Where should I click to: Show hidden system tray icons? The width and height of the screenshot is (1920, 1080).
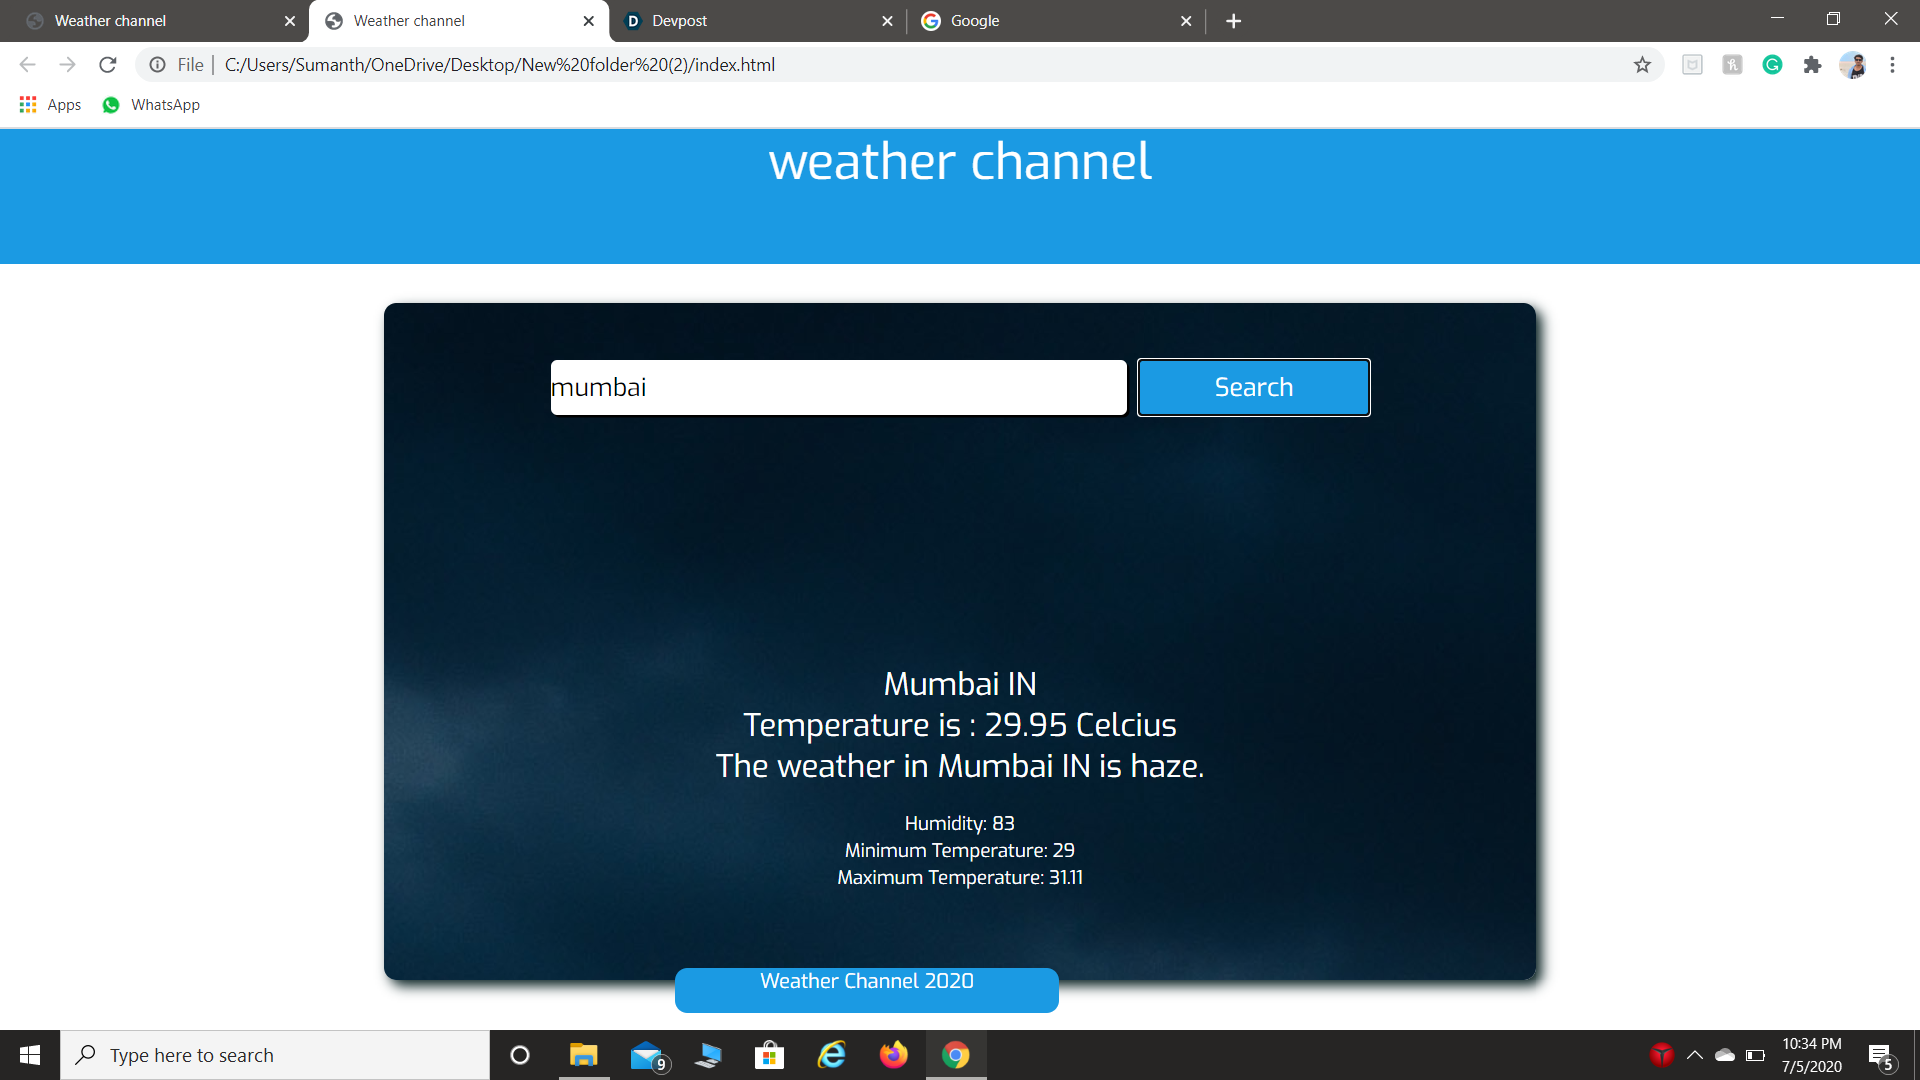(x=1695, y=1055)
